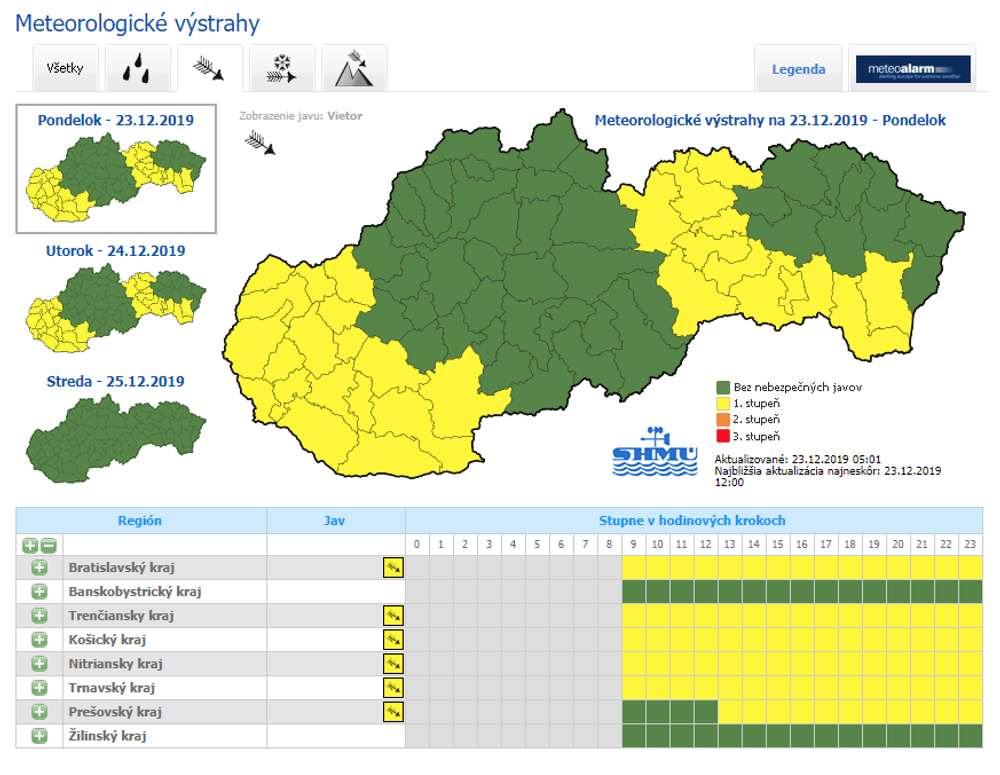Expand the Žilinský kraj row
Image resolution: width=1000 pixels, height=775 pixels.
[x=39, y=736]
